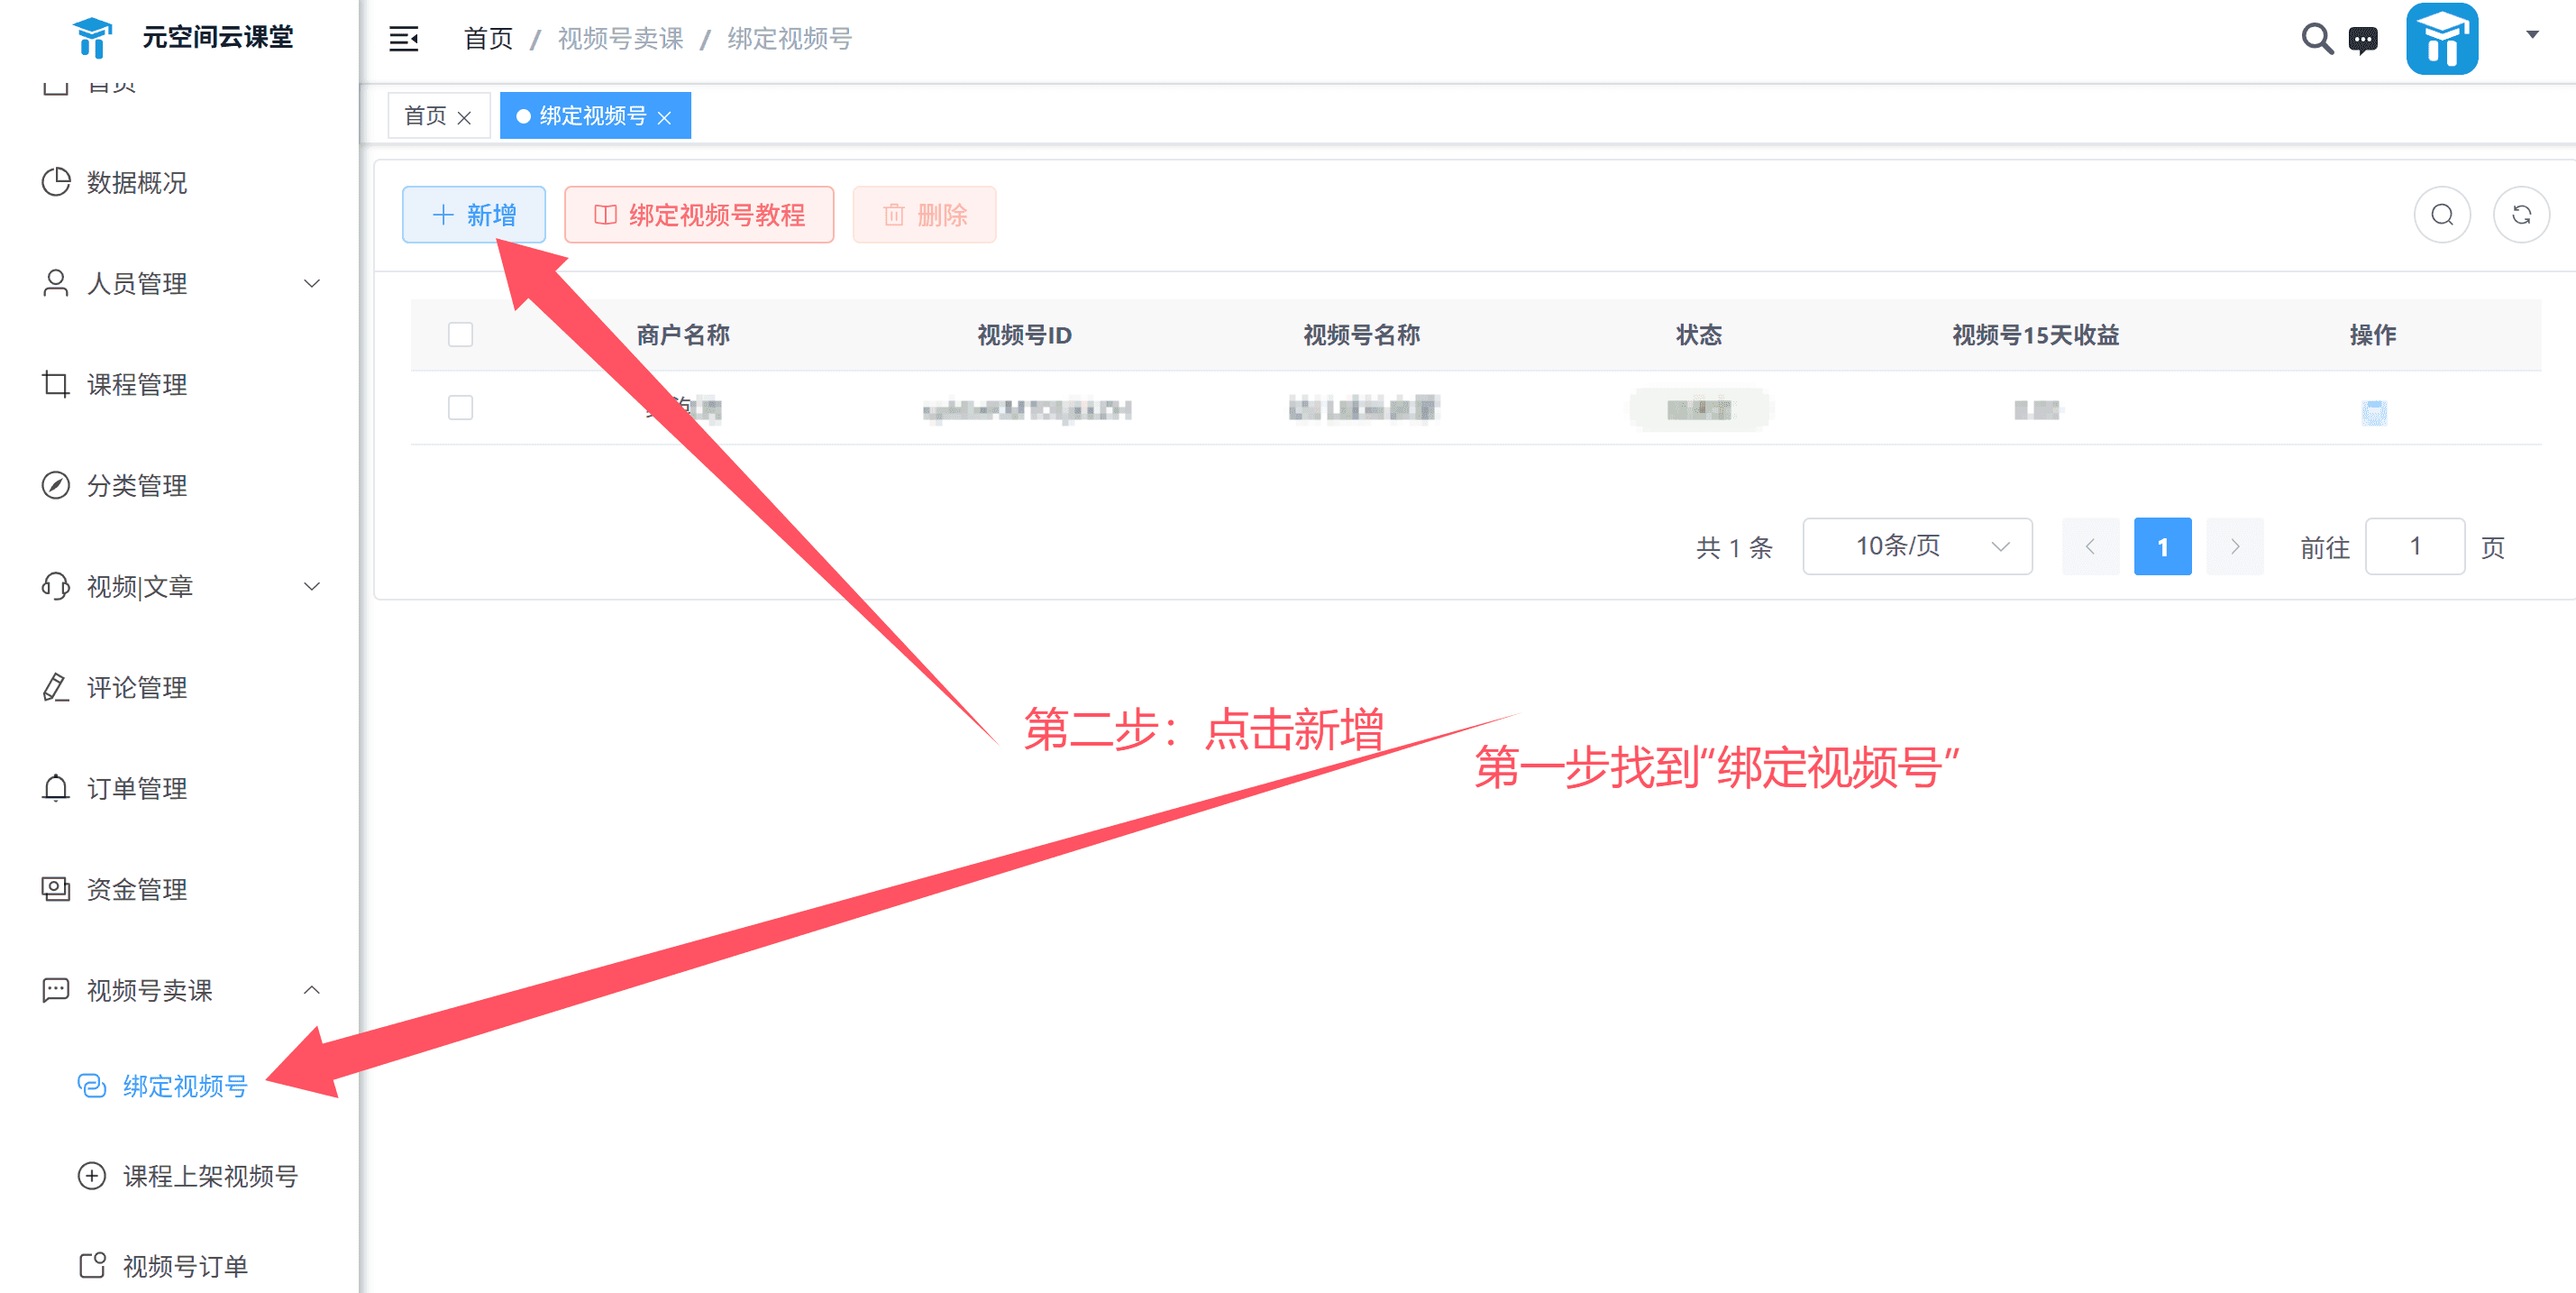
Task: Expand the 人员管理 sidebar group
Action: [312, 283]
